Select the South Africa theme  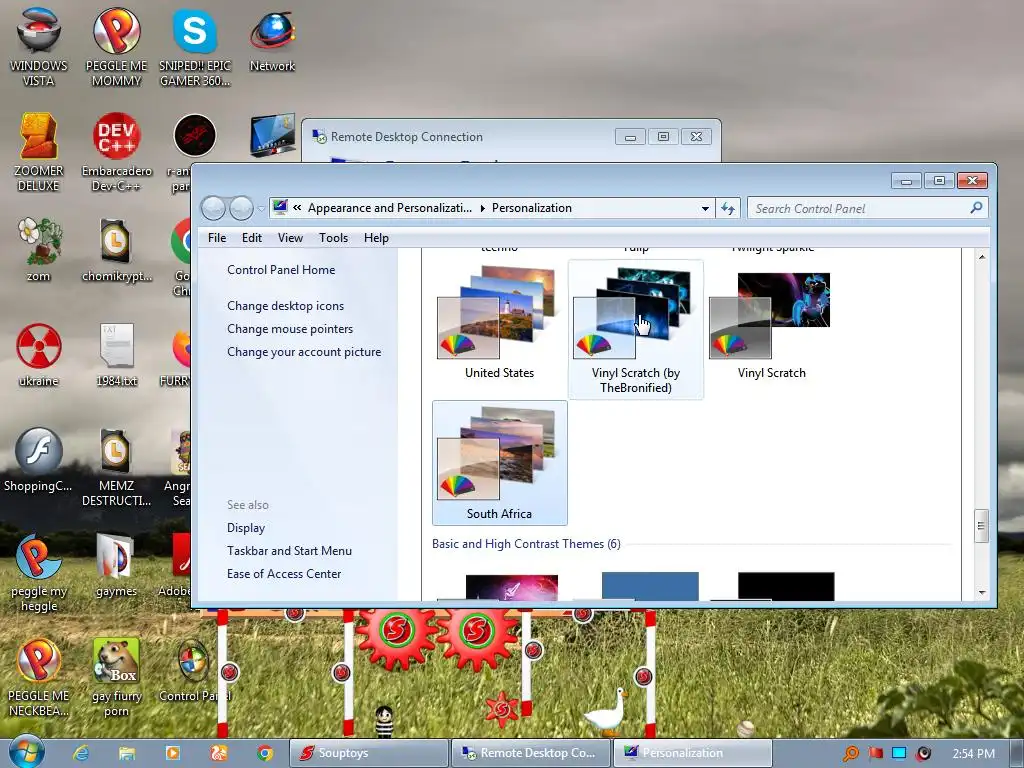(x=500, y=463)
